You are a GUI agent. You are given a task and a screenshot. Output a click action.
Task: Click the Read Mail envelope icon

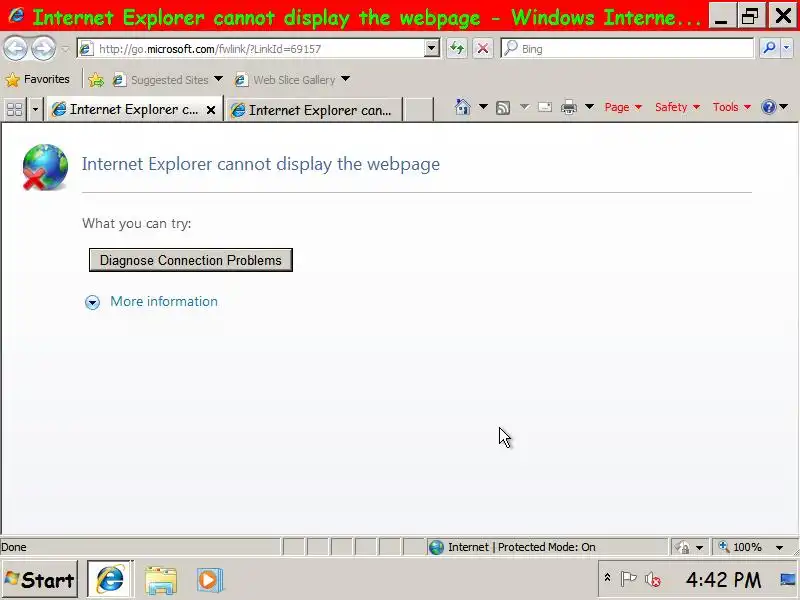[545, 107]
